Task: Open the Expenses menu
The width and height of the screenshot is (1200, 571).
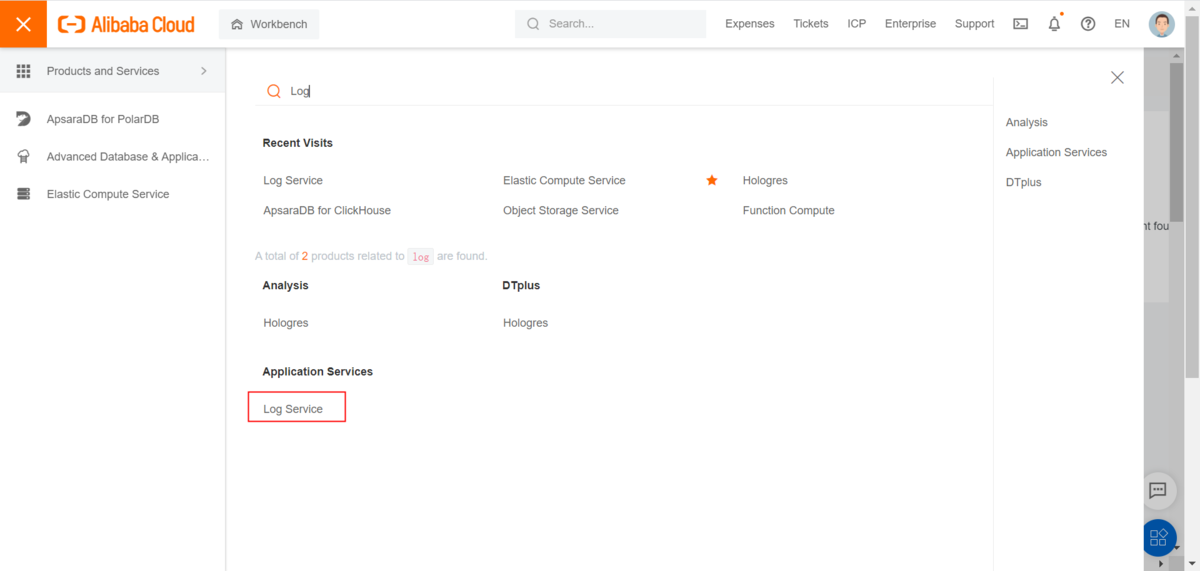Action: click(750, 24)
